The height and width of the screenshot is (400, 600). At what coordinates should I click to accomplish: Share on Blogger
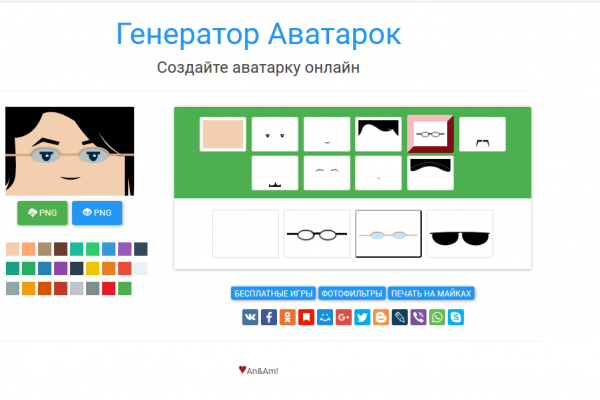(x=381, y=317)
